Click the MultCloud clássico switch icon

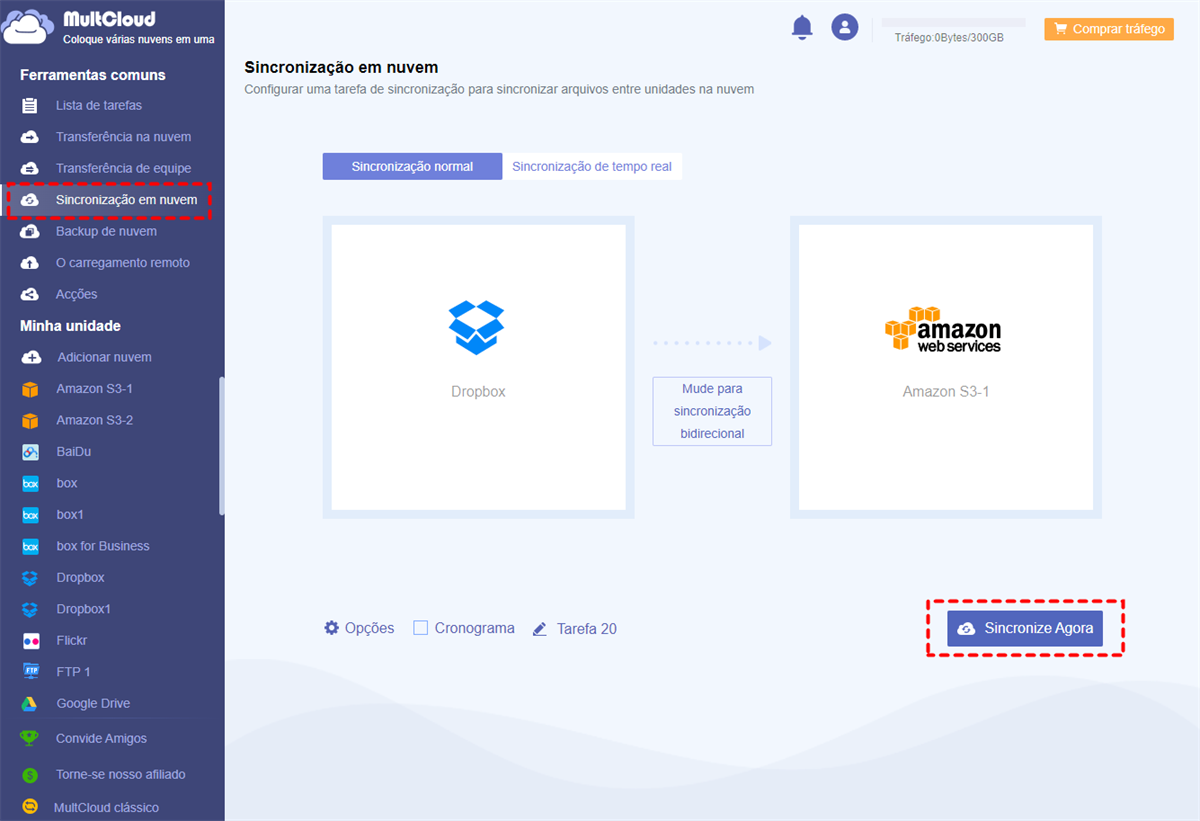[30, 807]
